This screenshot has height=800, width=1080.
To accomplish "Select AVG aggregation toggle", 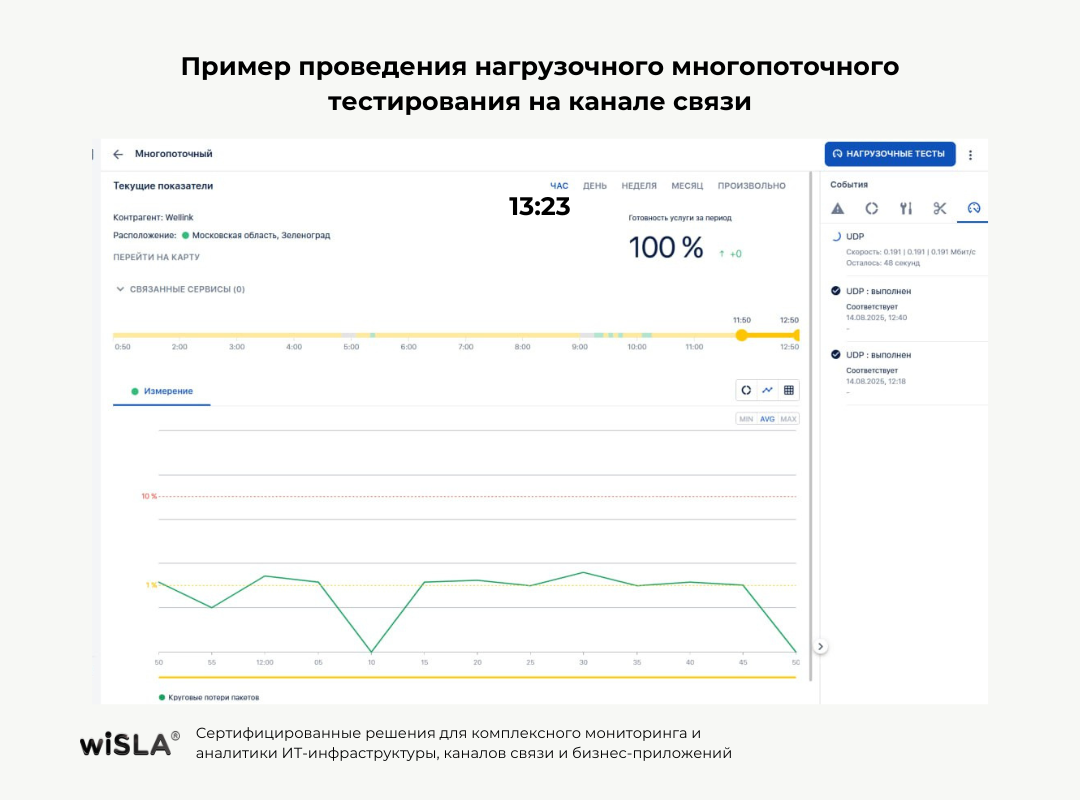I will 767,419.
